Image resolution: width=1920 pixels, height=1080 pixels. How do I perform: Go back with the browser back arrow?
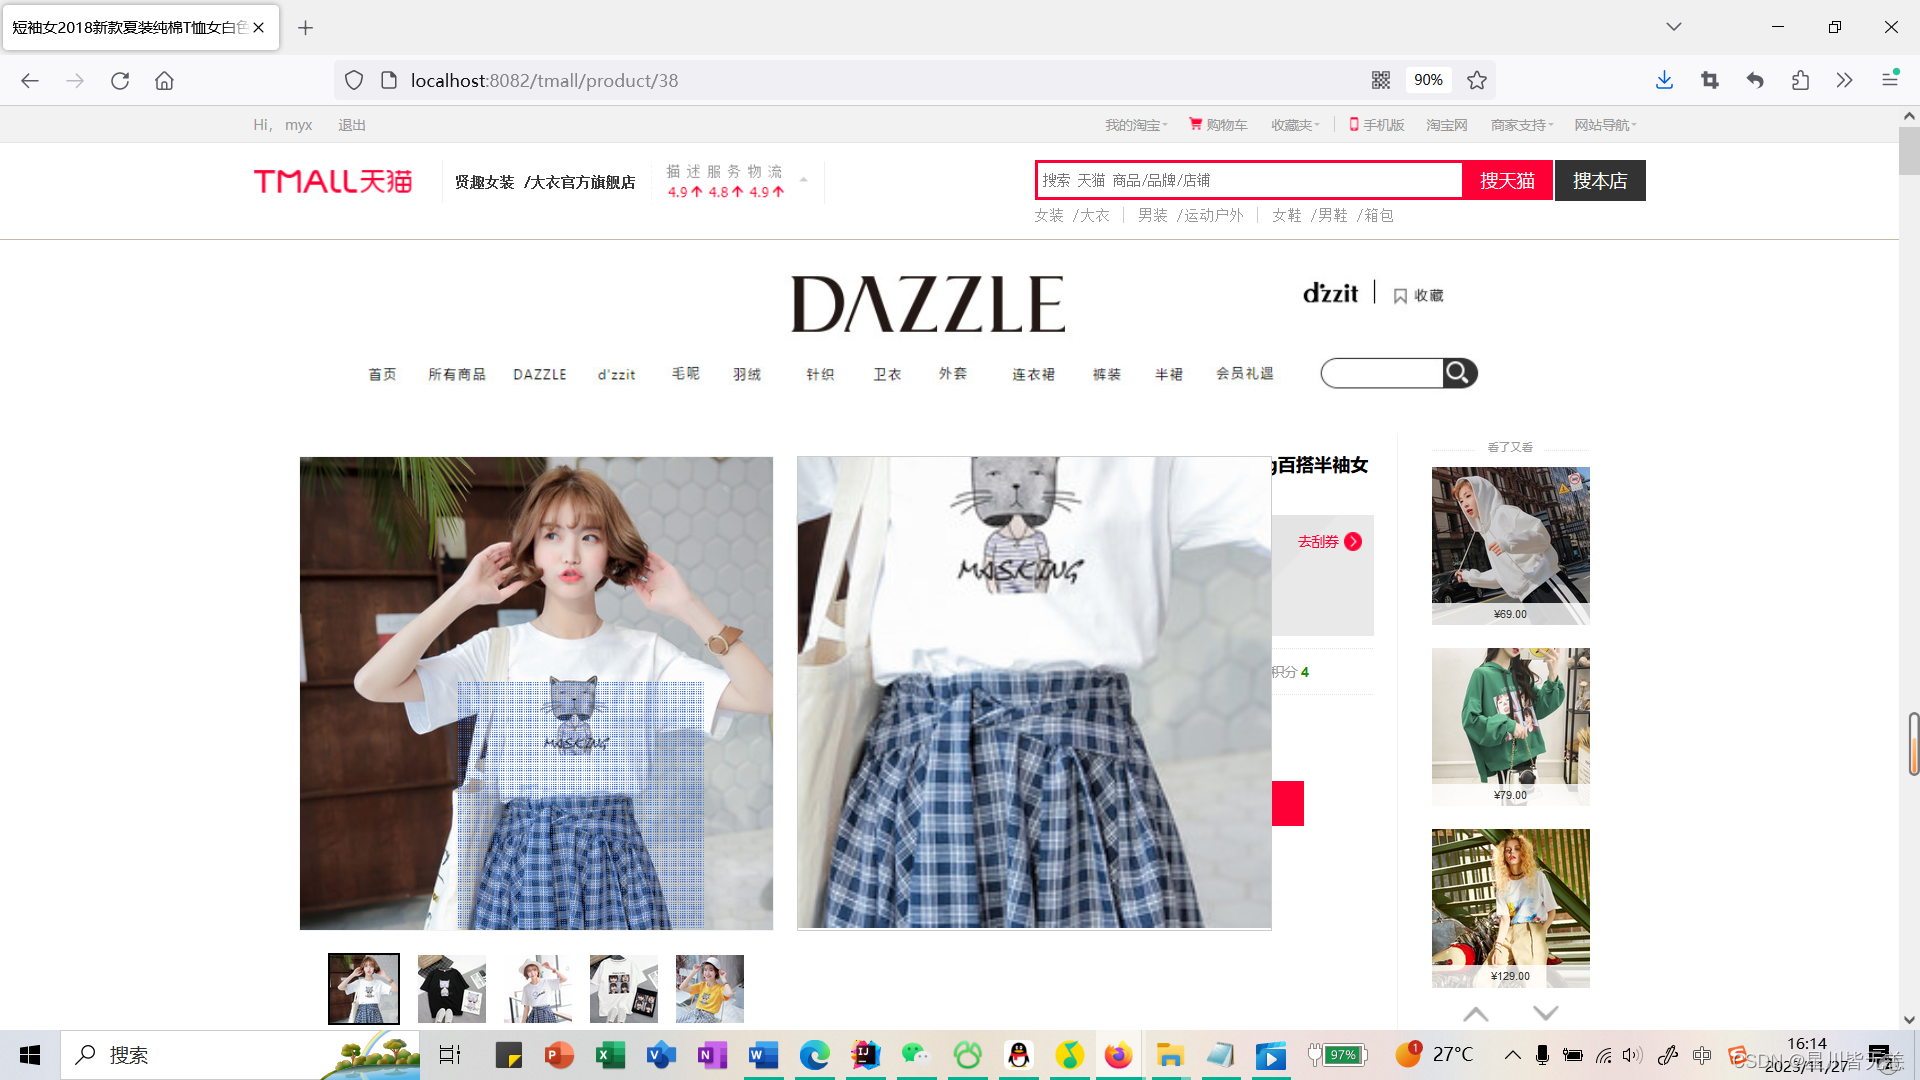30,80
